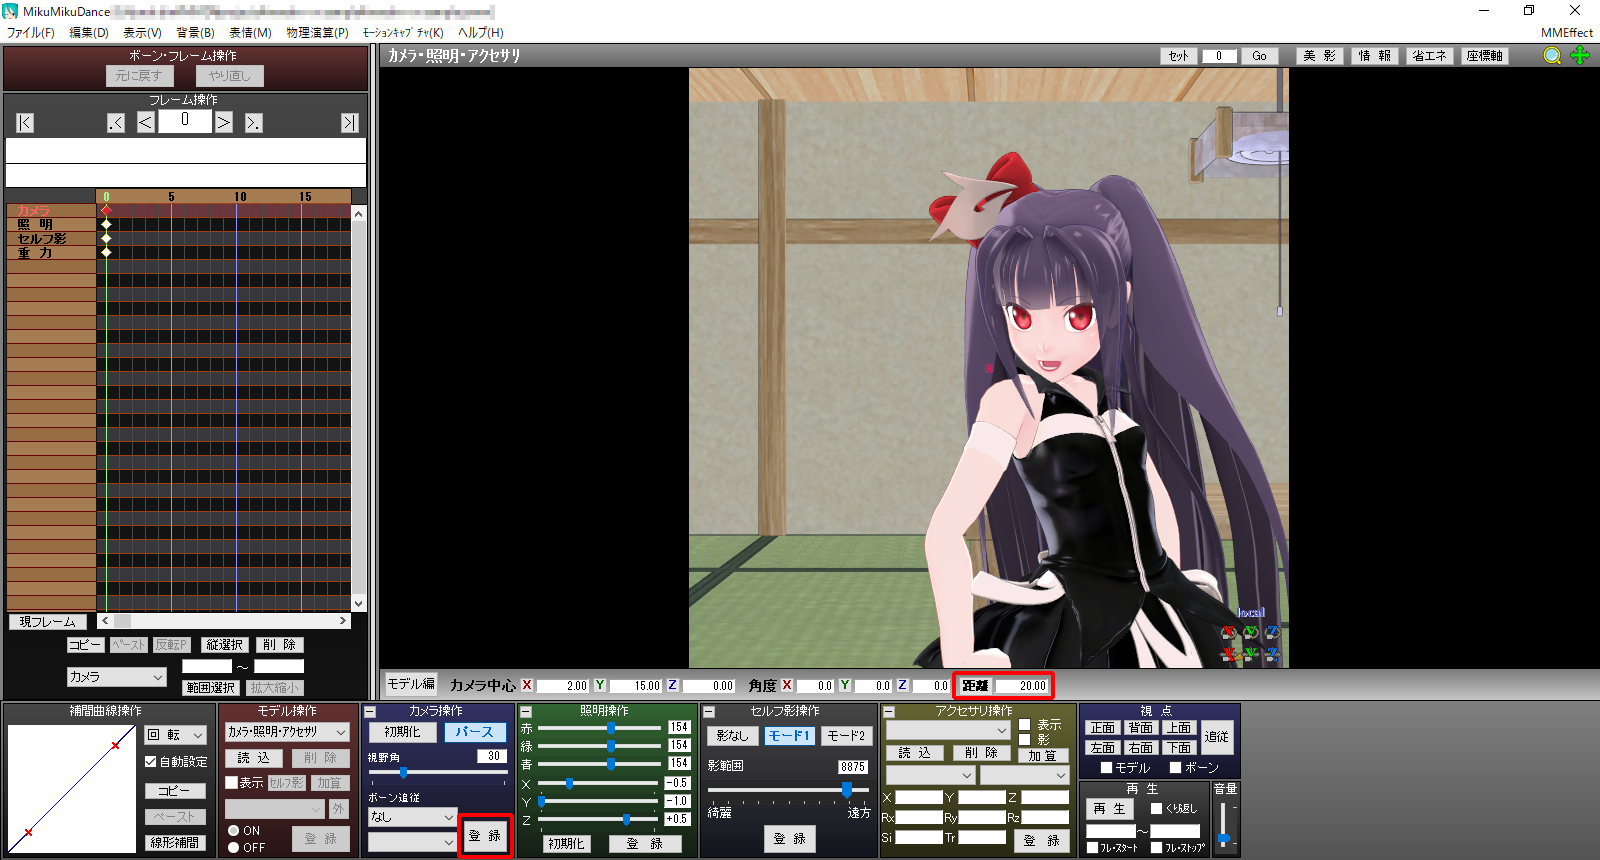Viewport: 1600px width, 860px height.
Task: Open the 物理演算(P) menu
Action: [317, 33]
